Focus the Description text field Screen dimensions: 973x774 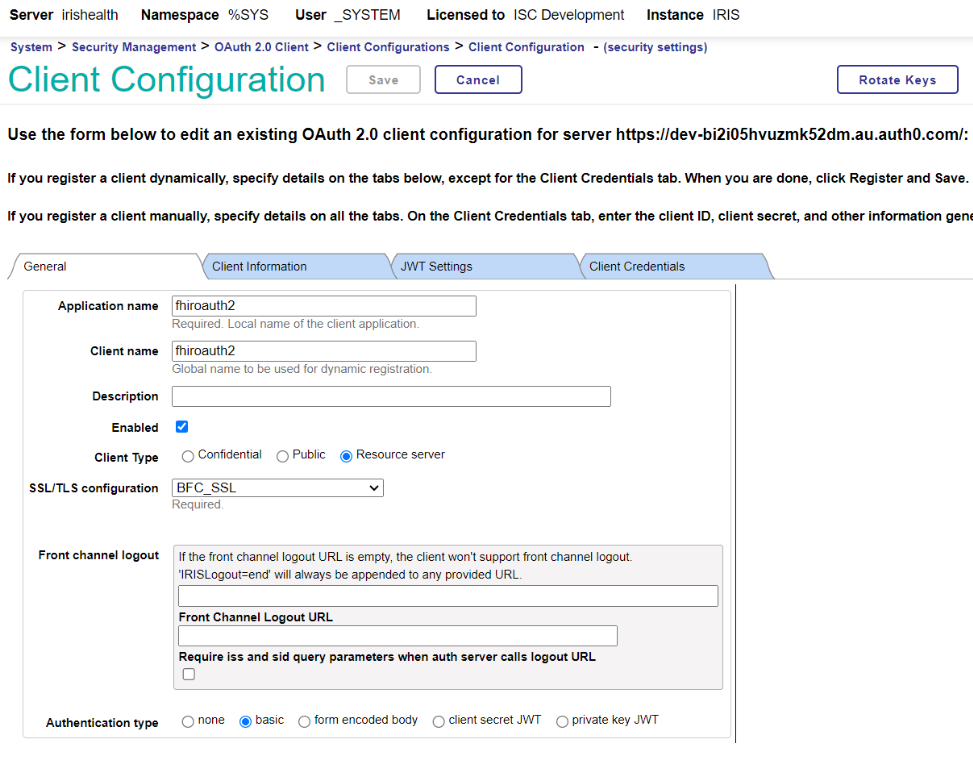pyautogui.click(x=391, y=397)
